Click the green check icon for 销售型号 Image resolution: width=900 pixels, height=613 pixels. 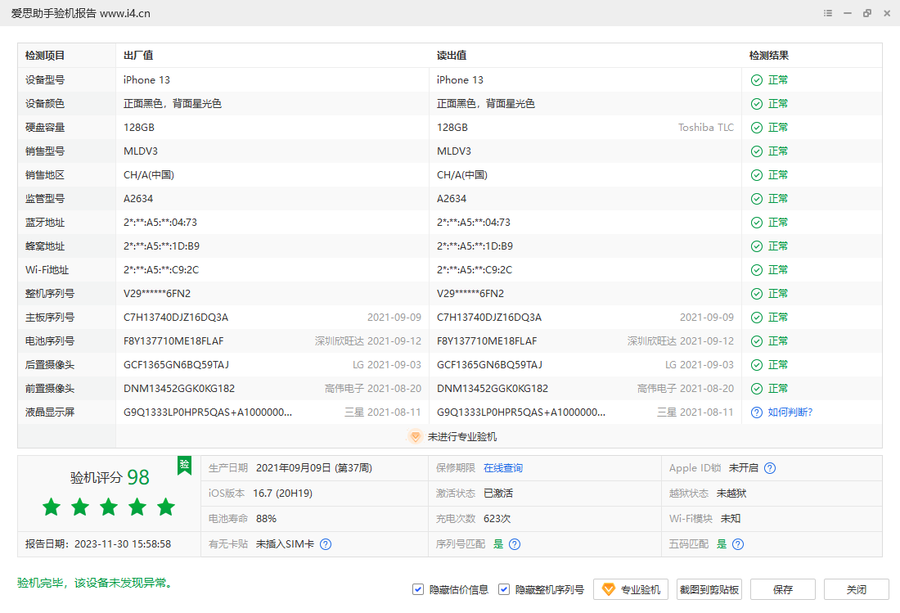(x=757, y=152)
